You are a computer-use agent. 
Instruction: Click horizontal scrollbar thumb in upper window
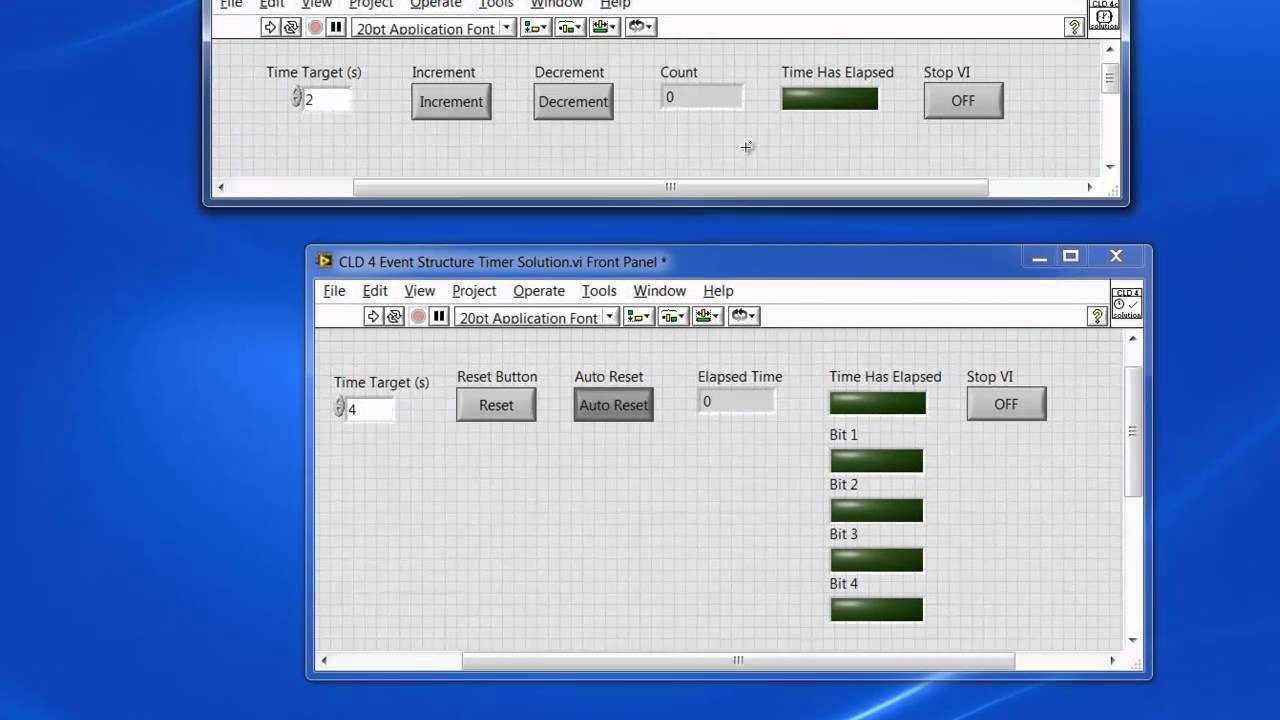click(x=671, y=187)
